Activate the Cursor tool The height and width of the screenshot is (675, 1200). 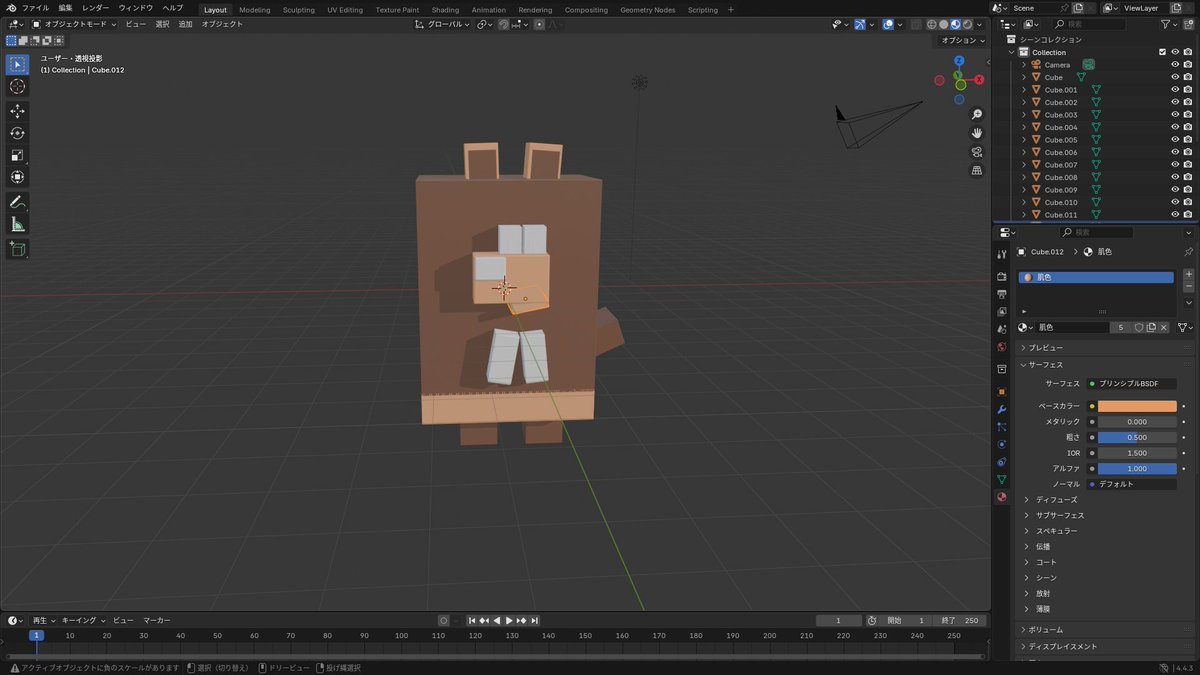point(17,88)
